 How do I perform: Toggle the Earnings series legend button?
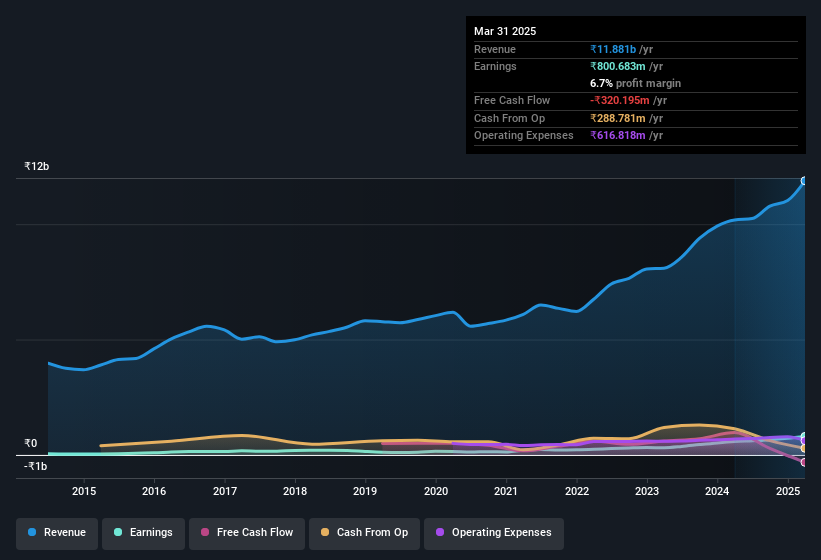[143, 533]
